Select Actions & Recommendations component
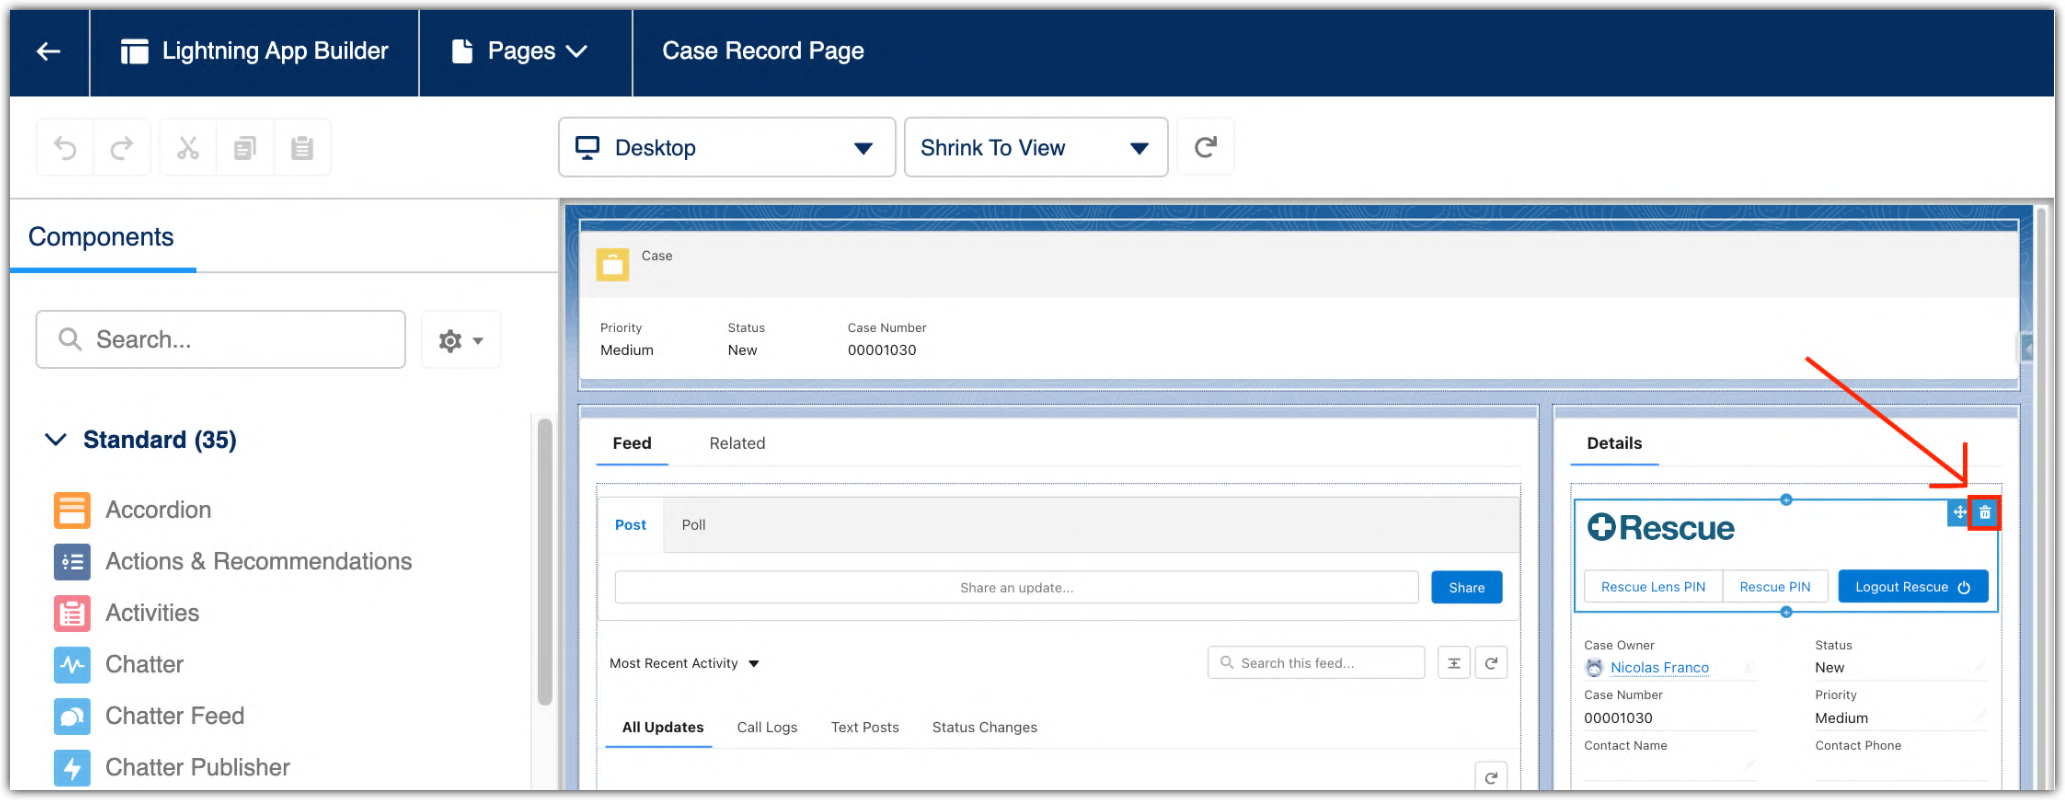 (233, 562)
